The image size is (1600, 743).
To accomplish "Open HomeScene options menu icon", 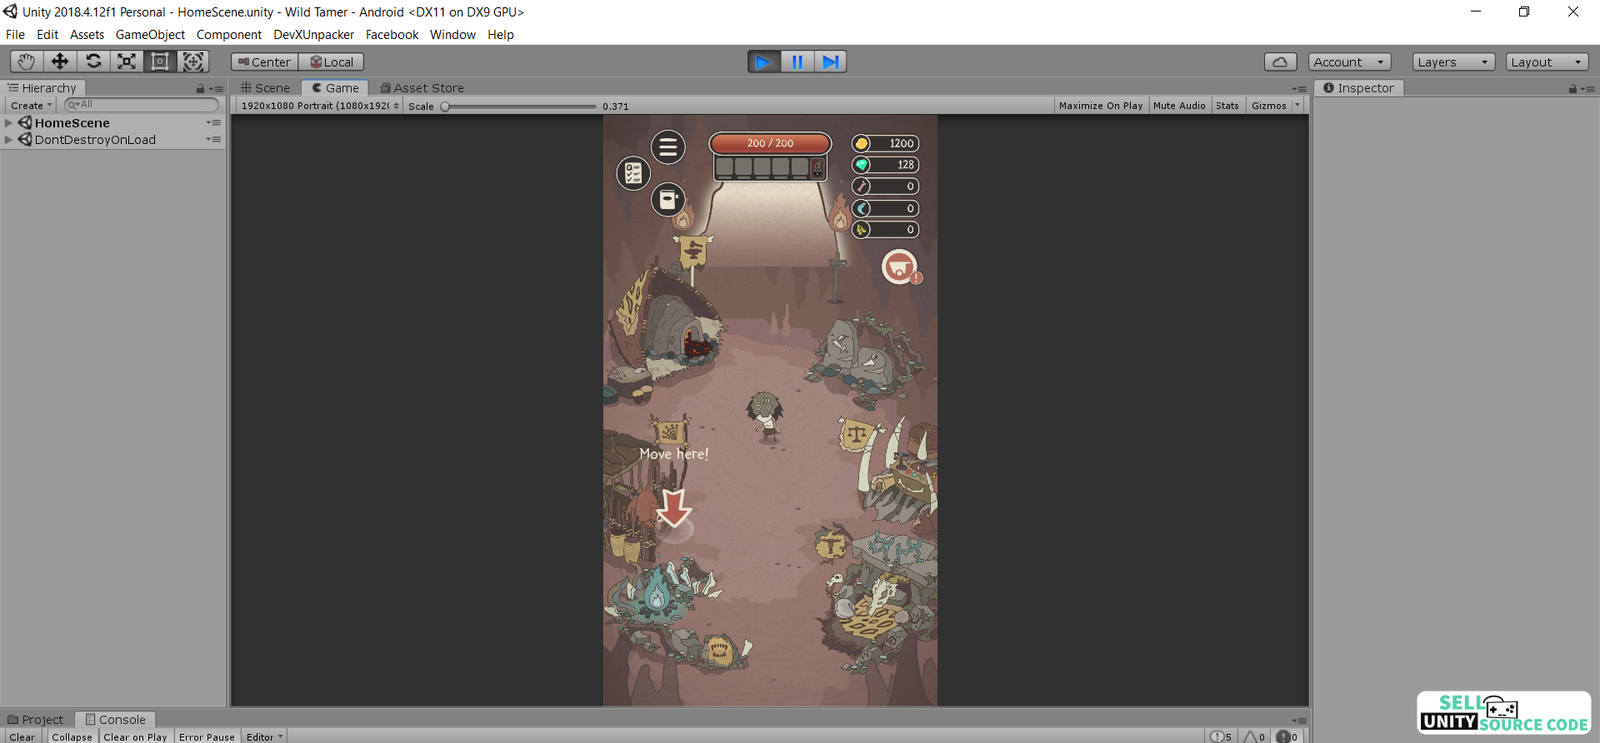I will pos(214,123).
